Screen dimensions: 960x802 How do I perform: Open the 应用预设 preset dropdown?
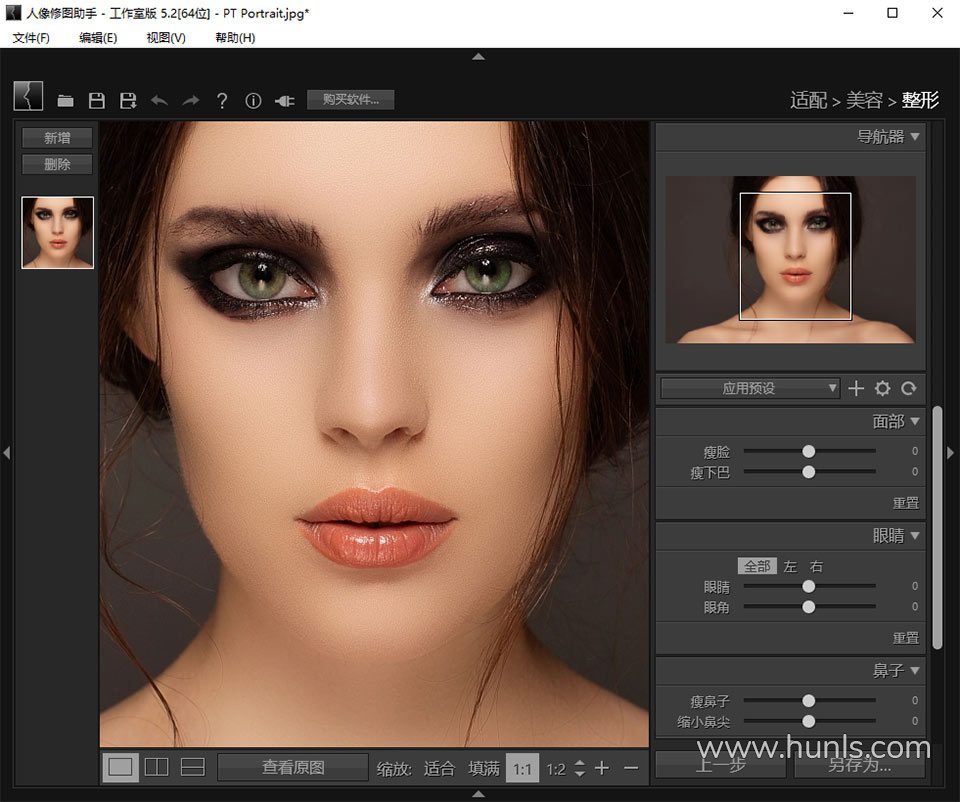(750, 388)
